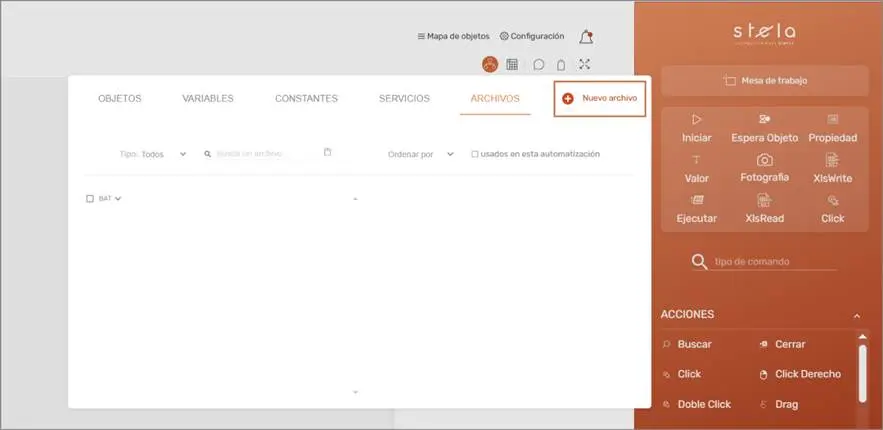Open the chat bubble icon
883x430 pixels.
pyautogui.click(x=539, y=65)
